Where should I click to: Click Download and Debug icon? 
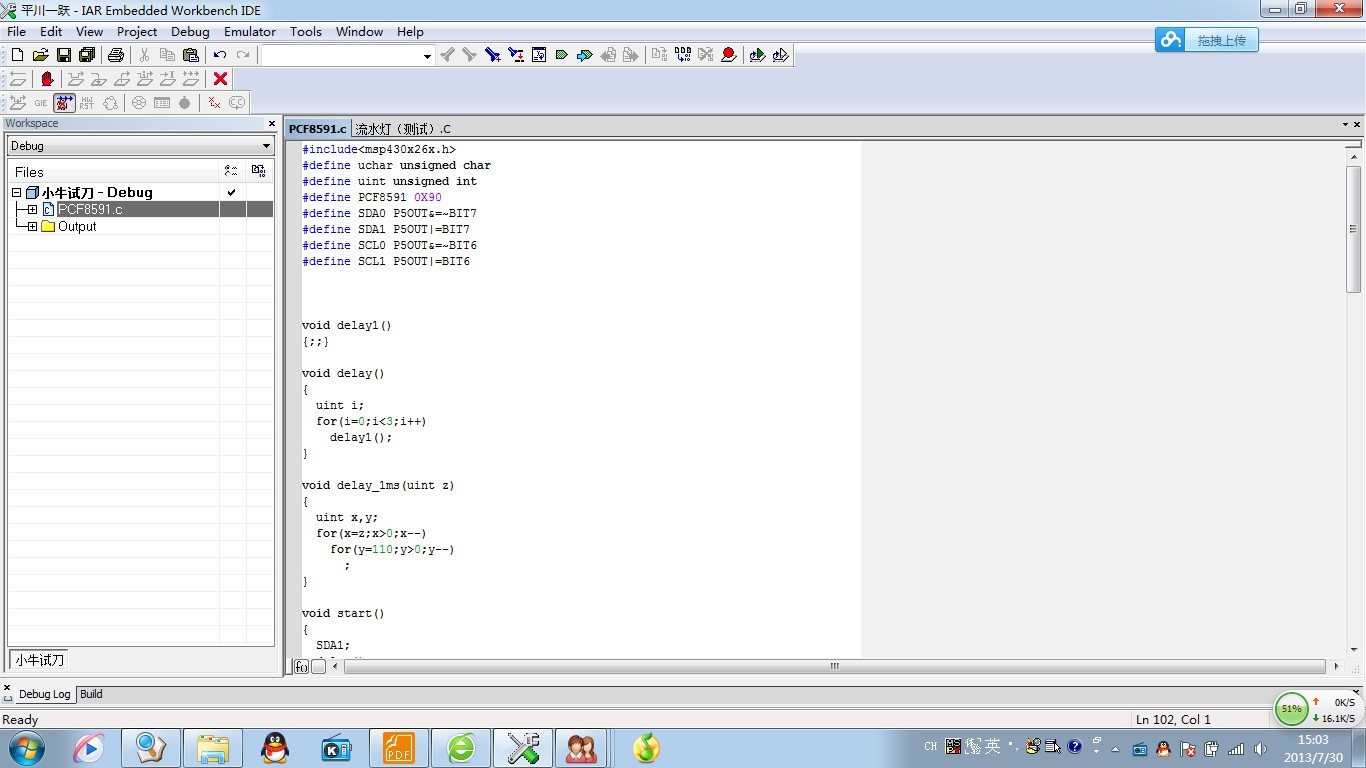757,55
